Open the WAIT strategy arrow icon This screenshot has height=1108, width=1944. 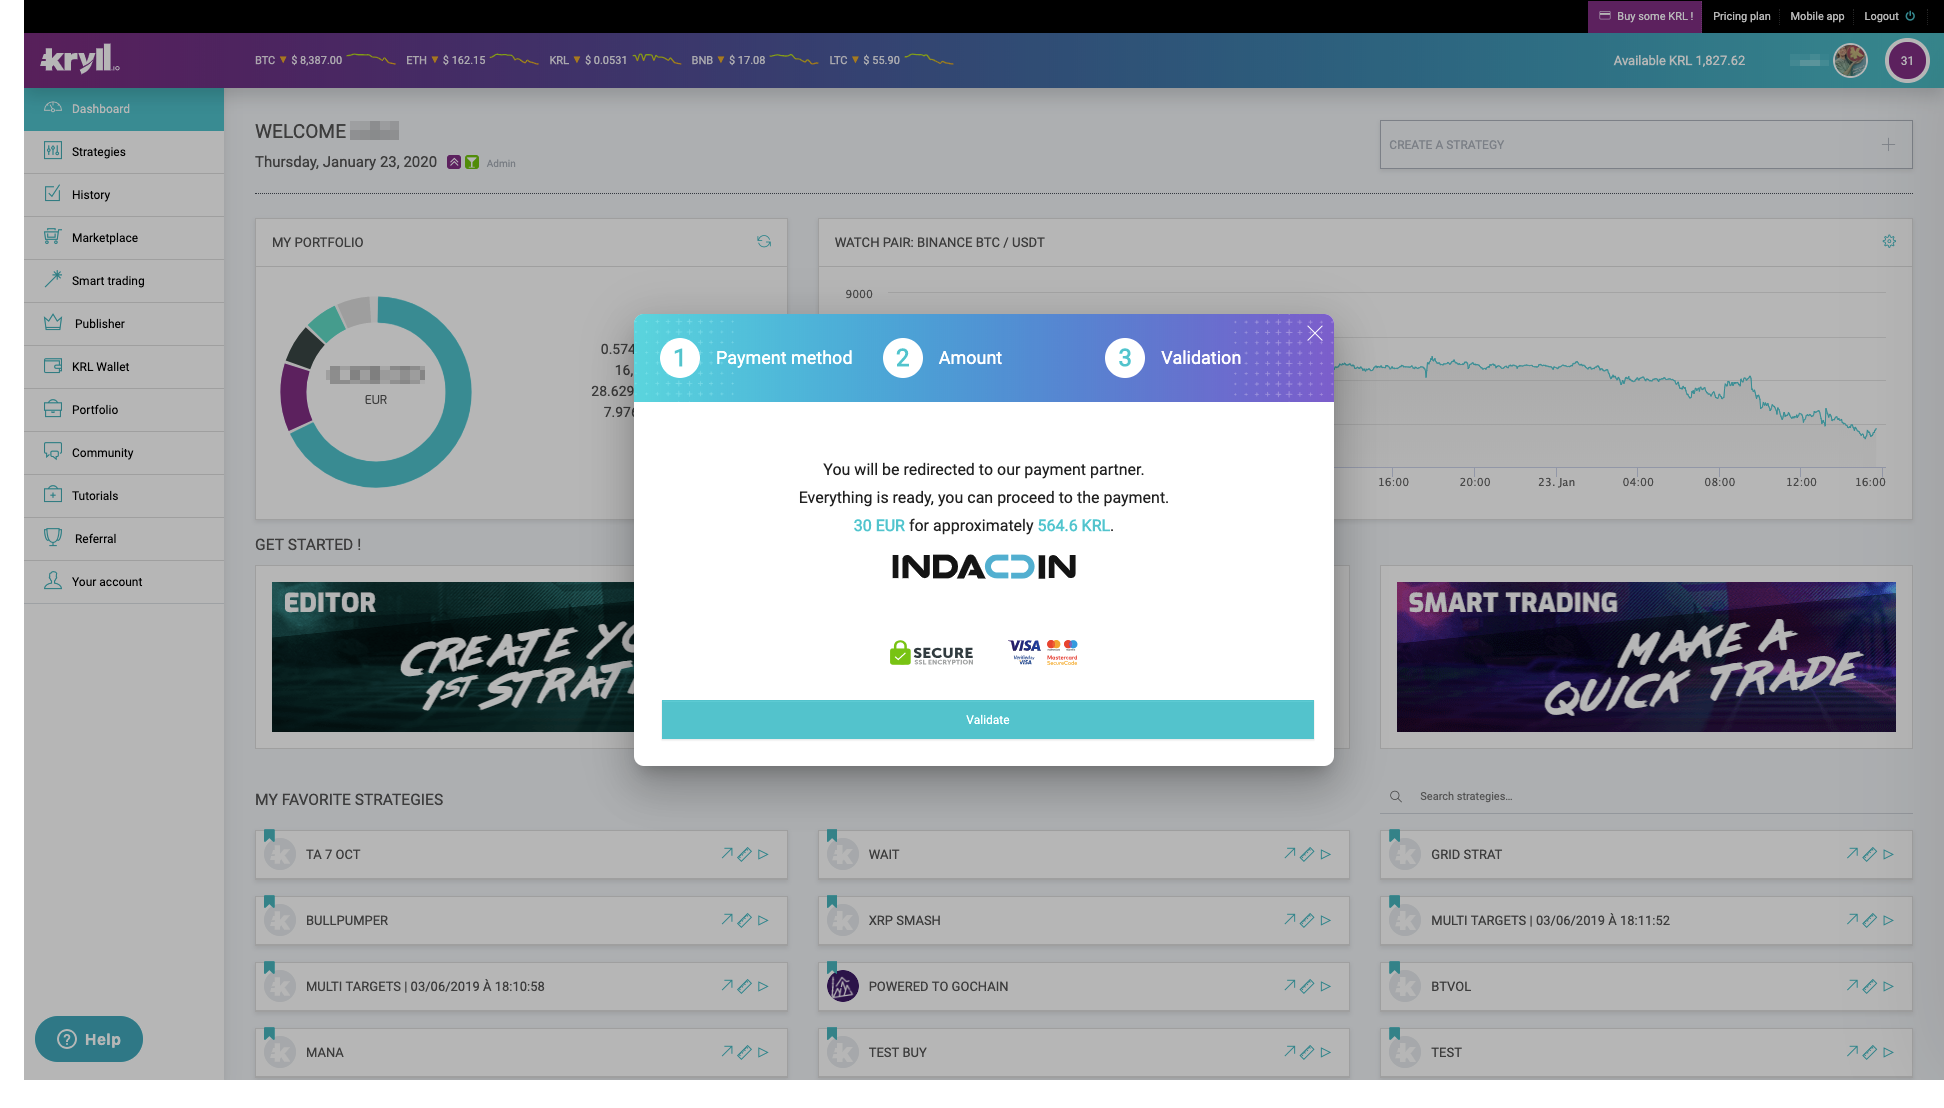pyautogui.click(x=1290, y=854)
